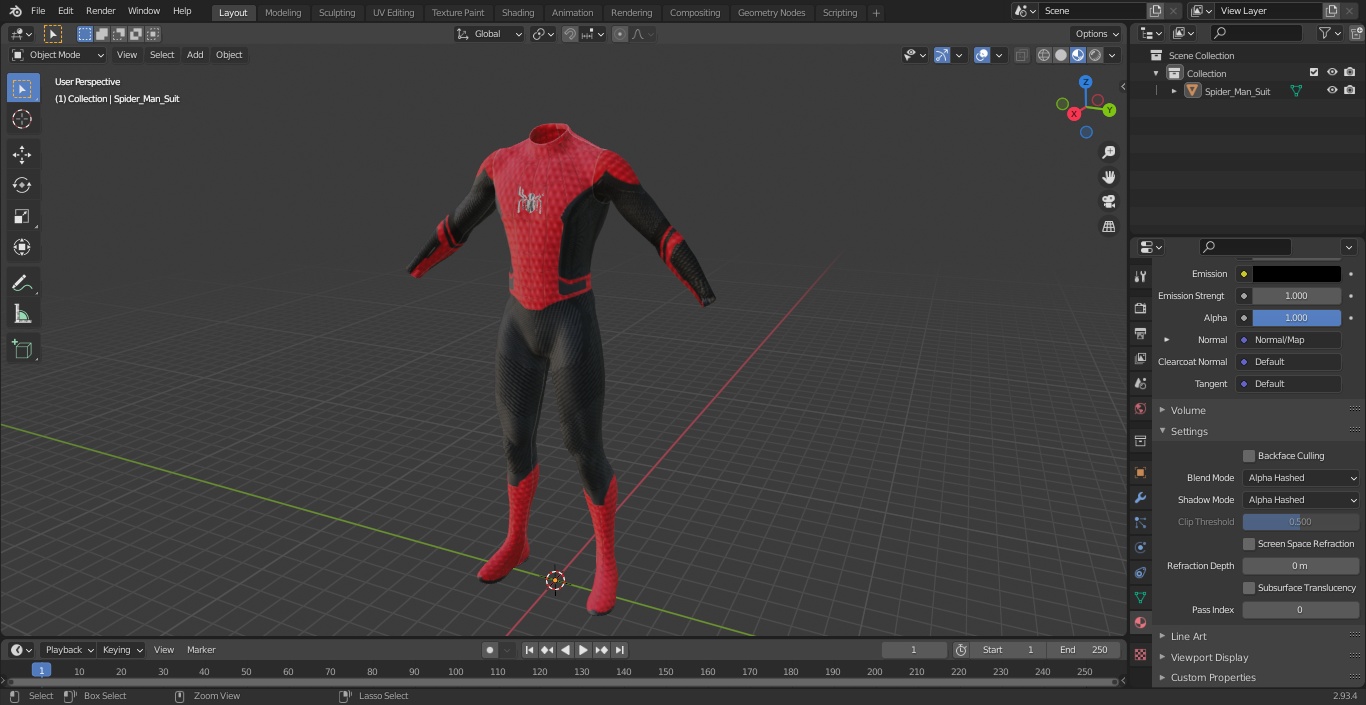The image size is (1366, 705).
Task: Open the Output properties tab
Action: pyautogui.click(x=1140, y=333)
